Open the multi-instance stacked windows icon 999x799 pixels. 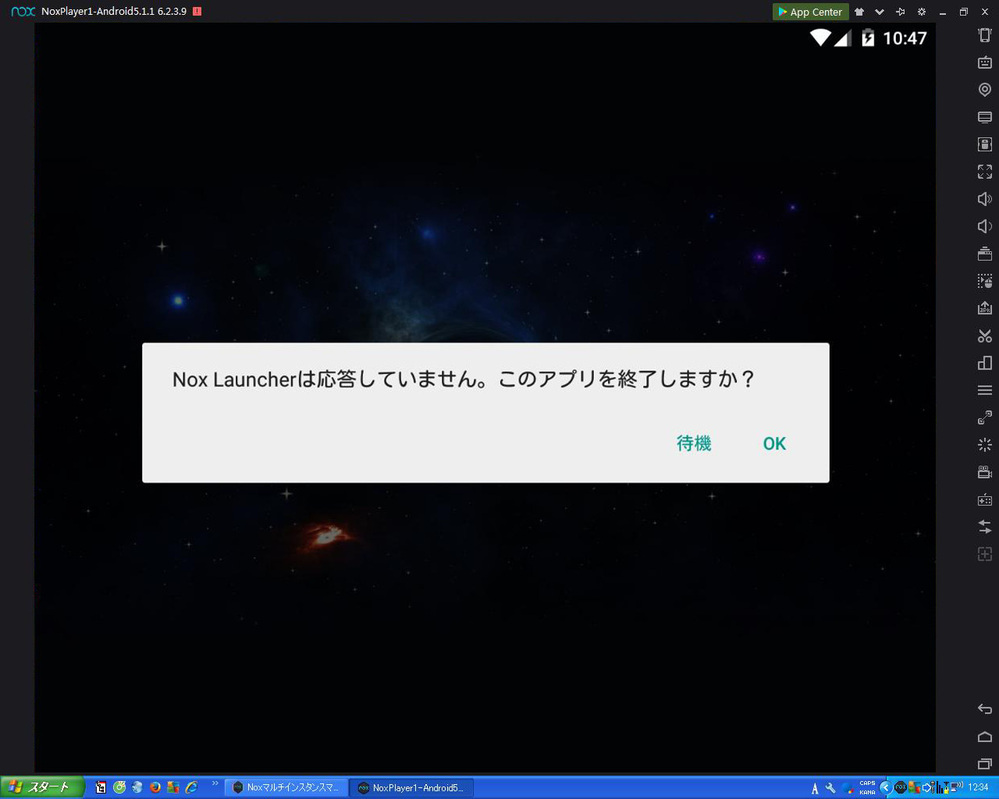click(984, 363)
